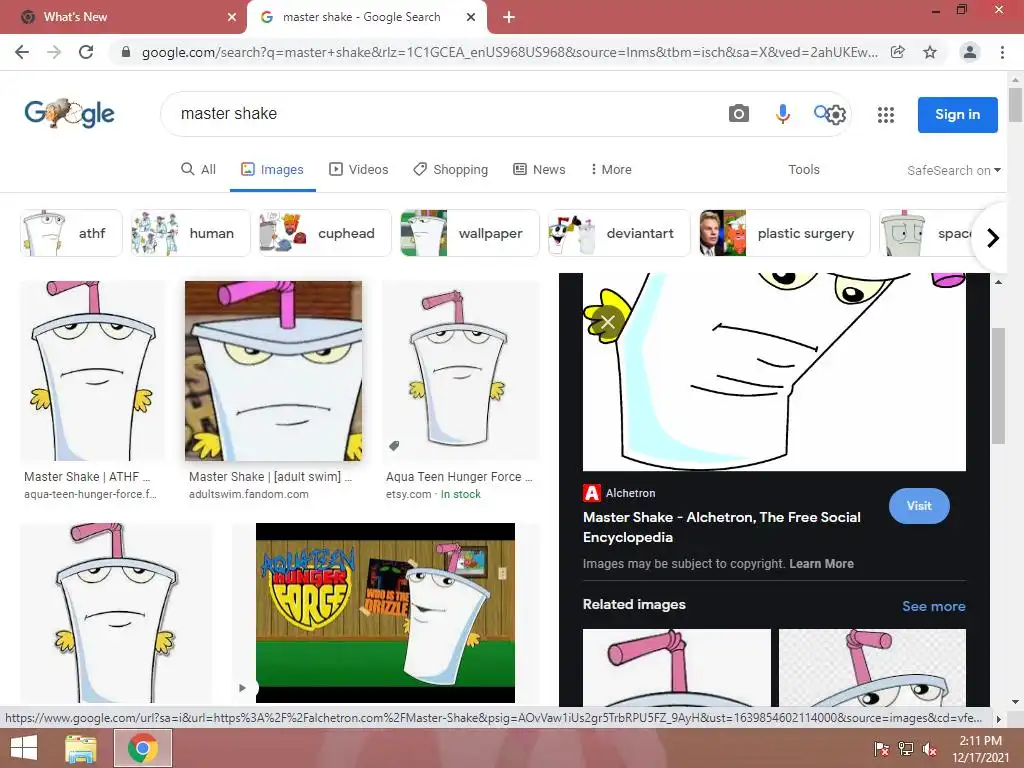
Task: Click the address bar URL
Action: pos(509,52)
